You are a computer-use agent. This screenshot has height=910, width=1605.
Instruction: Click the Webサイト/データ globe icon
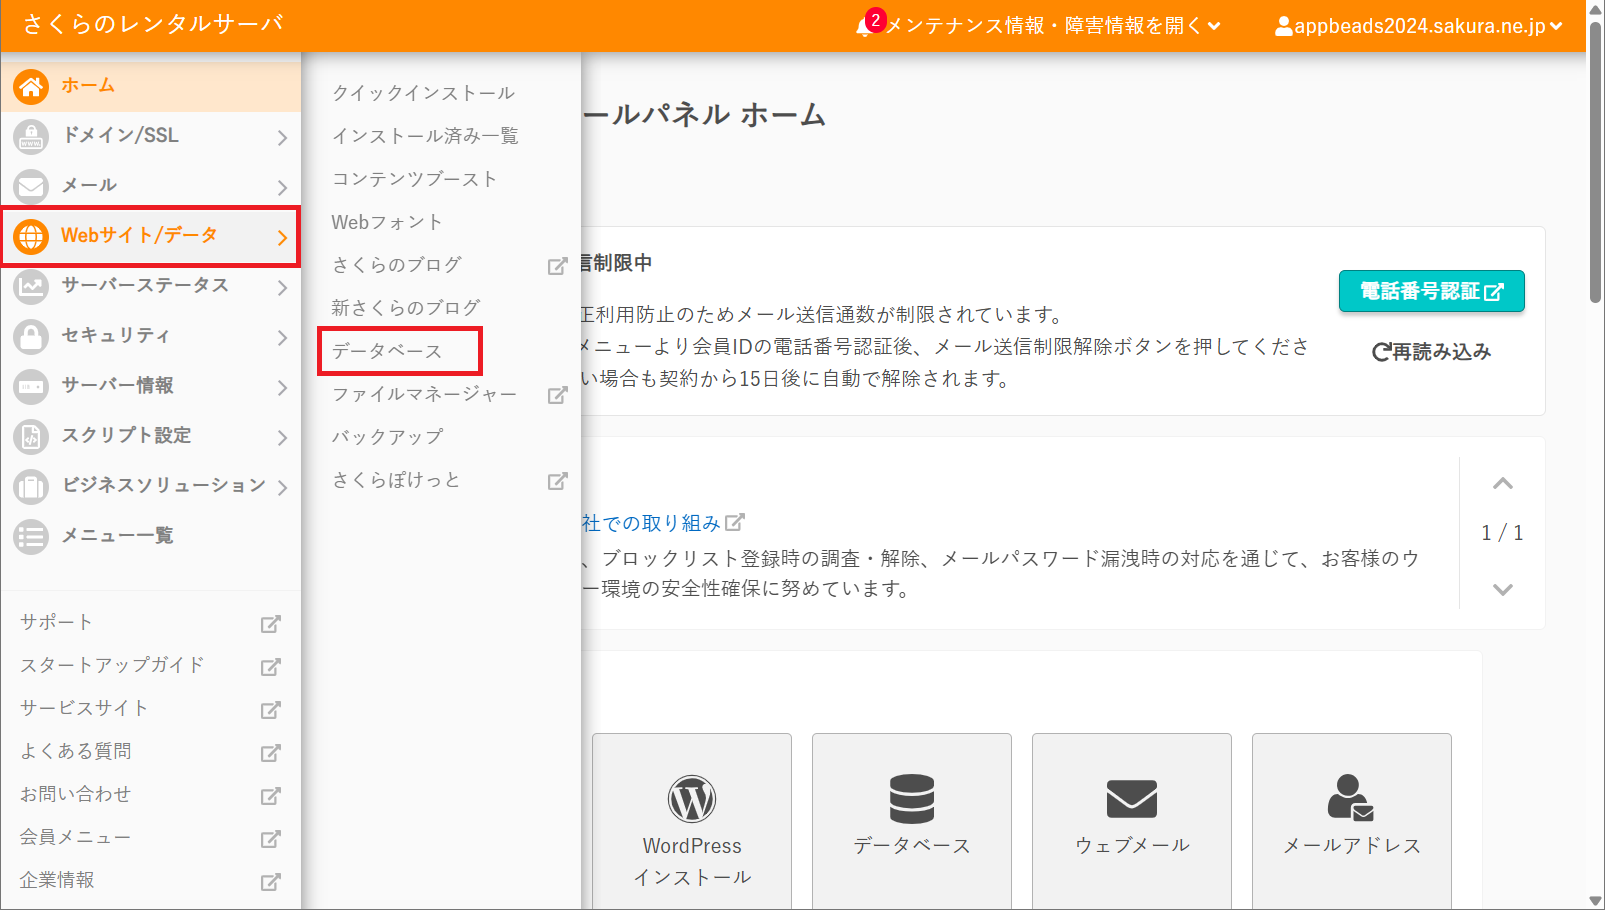(x=31, y=237)
